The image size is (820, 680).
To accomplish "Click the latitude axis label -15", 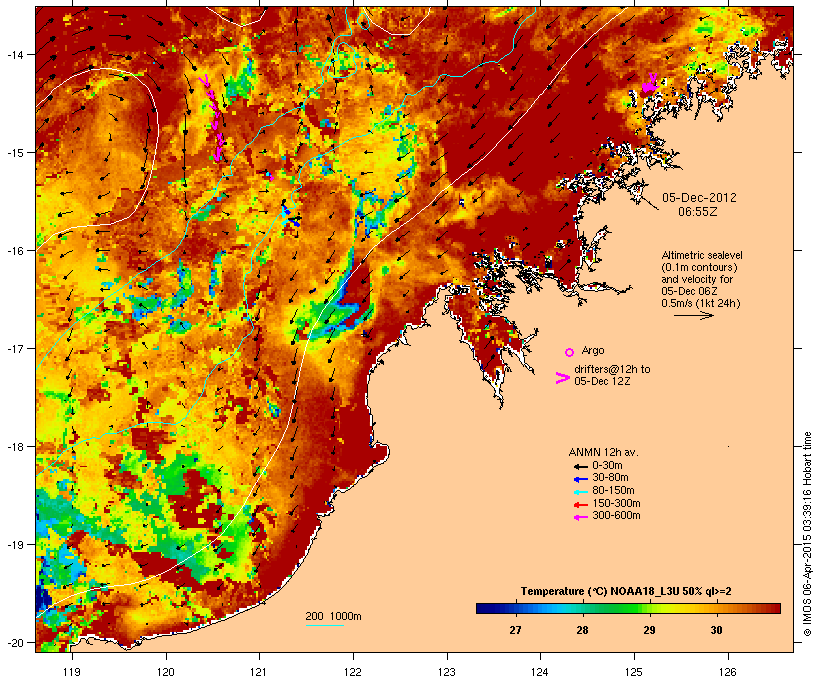I will point(15,153).
